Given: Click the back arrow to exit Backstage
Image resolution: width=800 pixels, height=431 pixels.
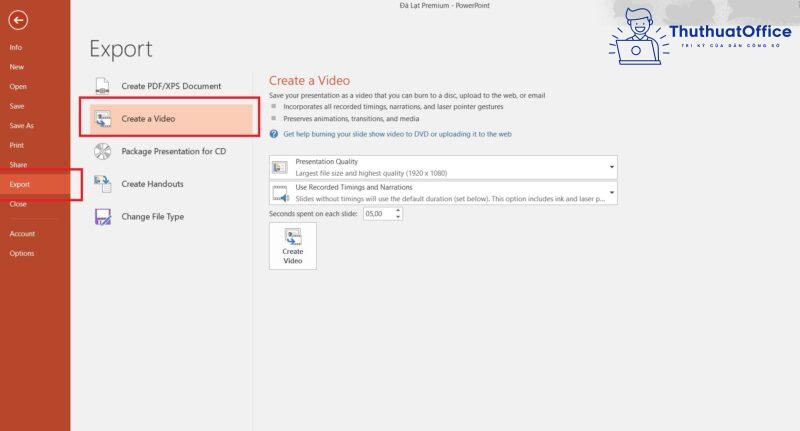Looking at the screenshot, I should [18, 20].
